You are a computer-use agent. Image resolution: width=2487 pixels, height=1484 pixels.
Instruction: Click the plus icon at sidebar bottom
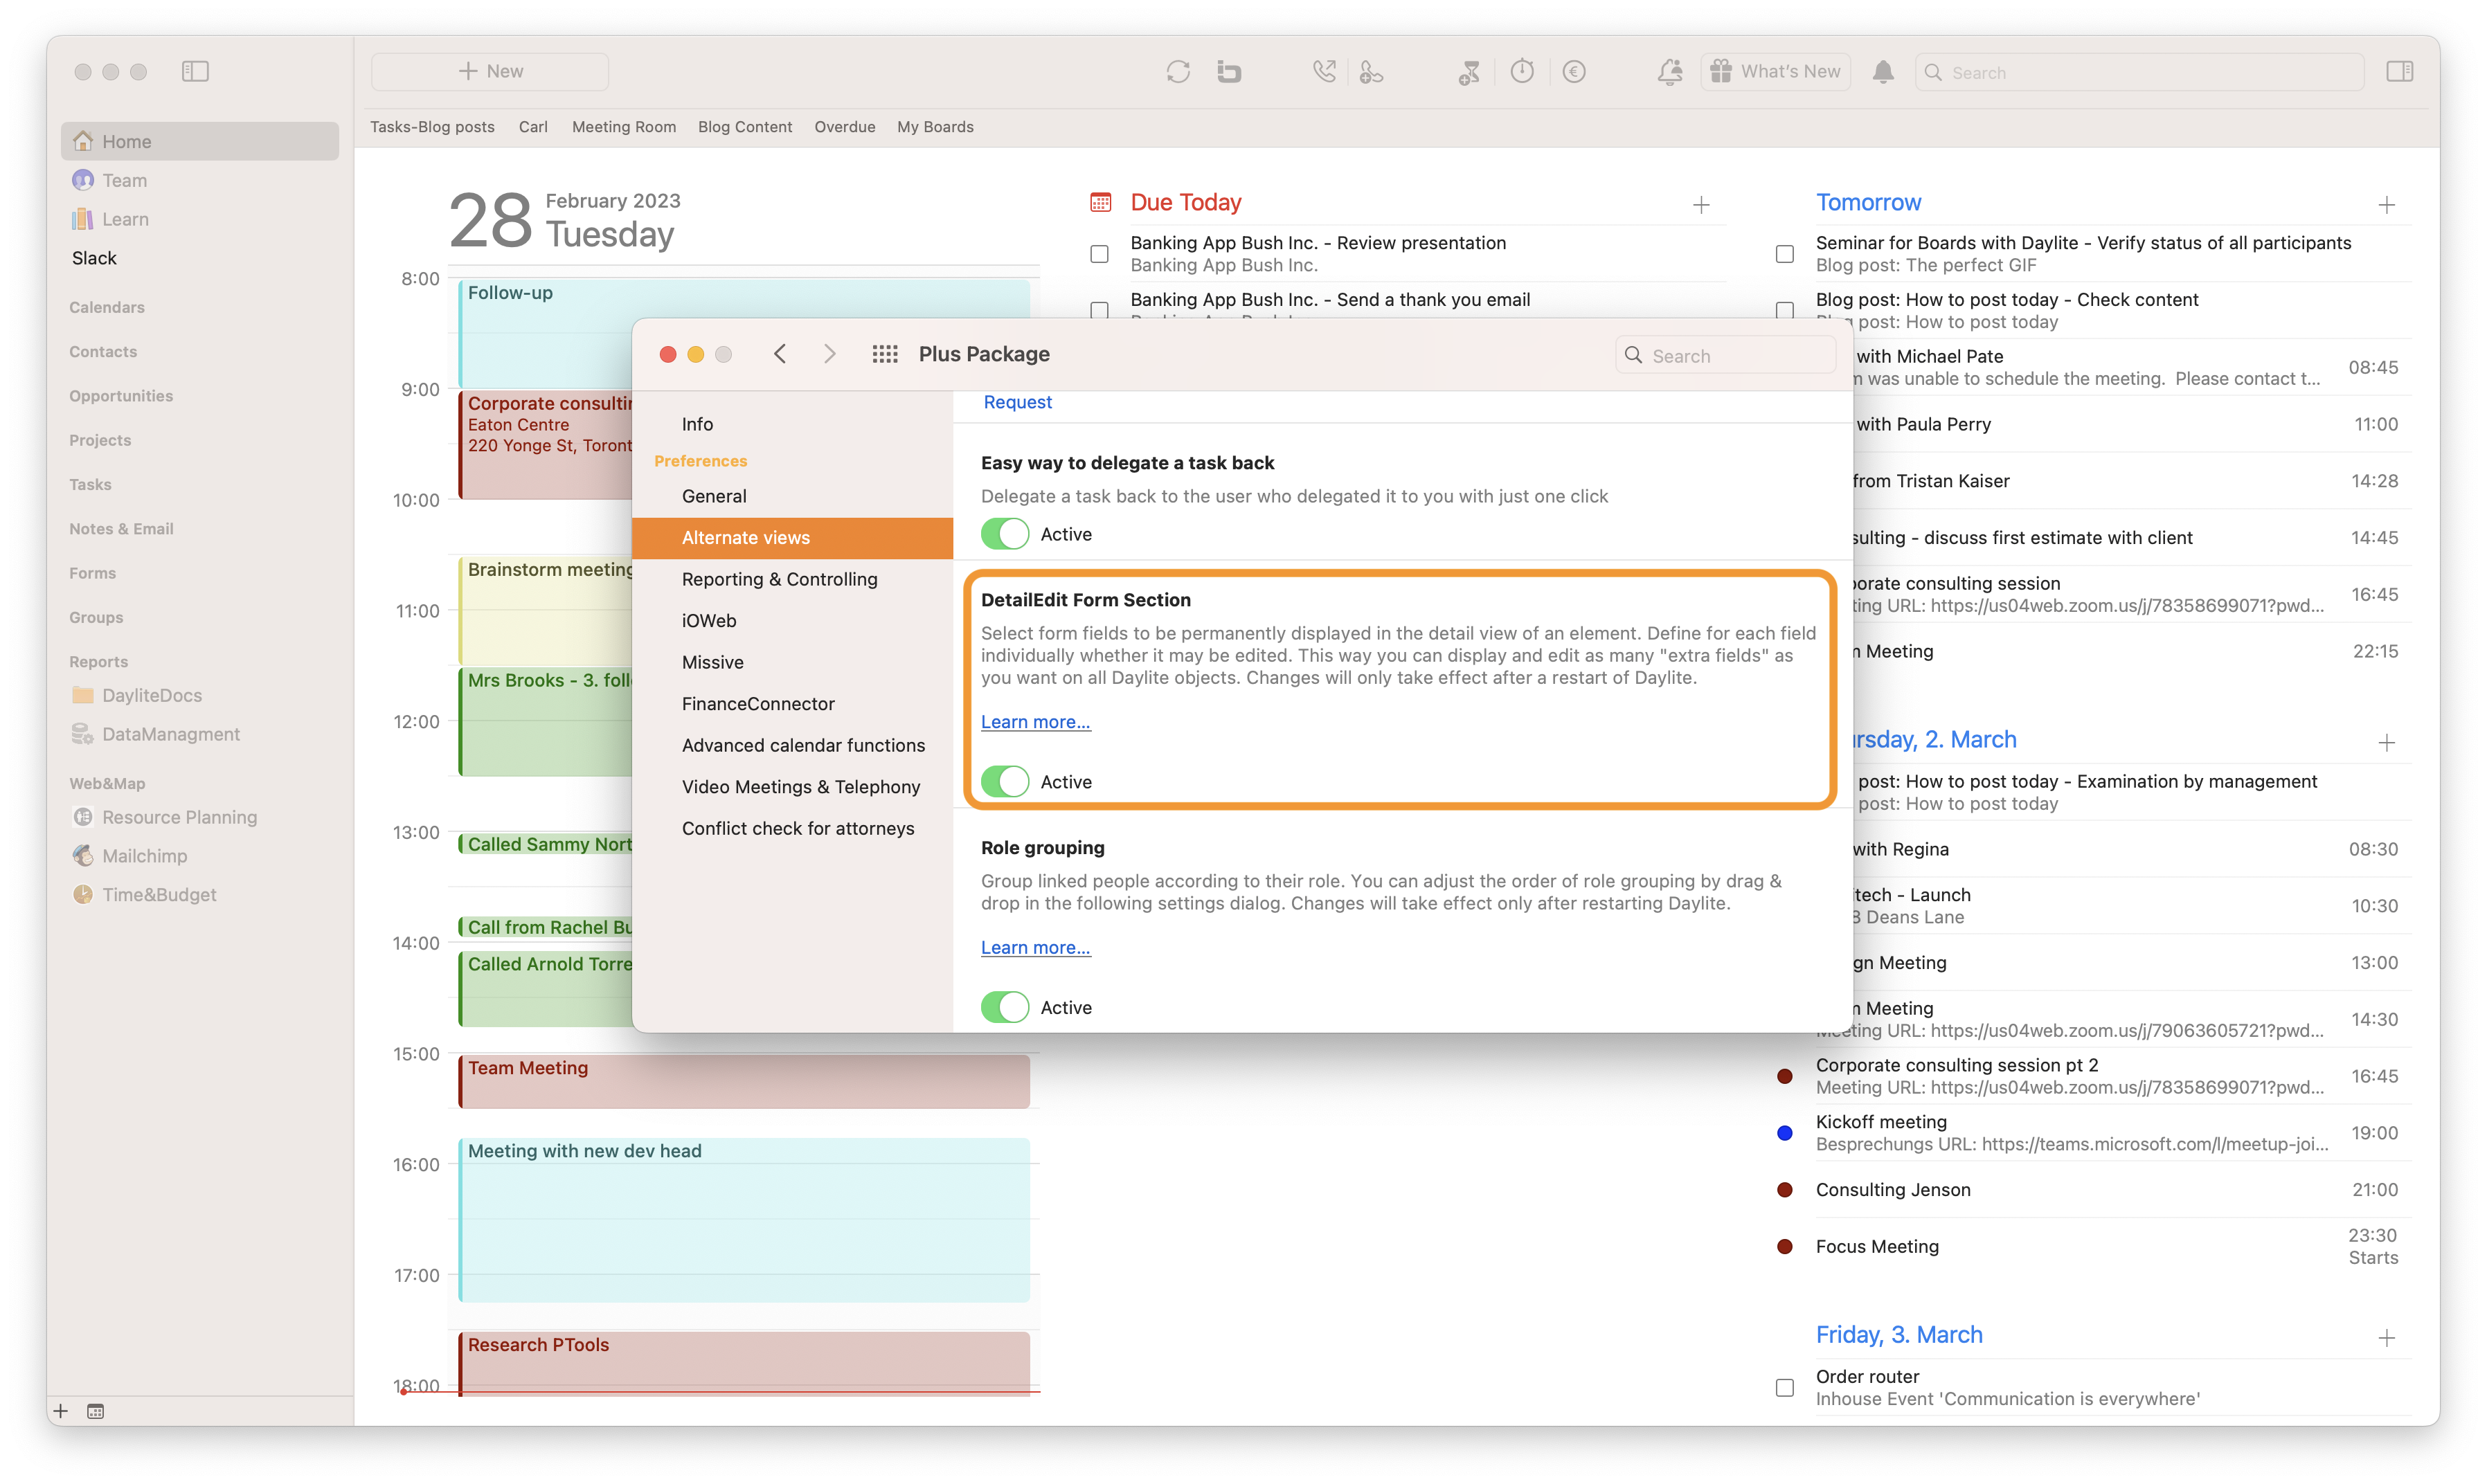61,1411
